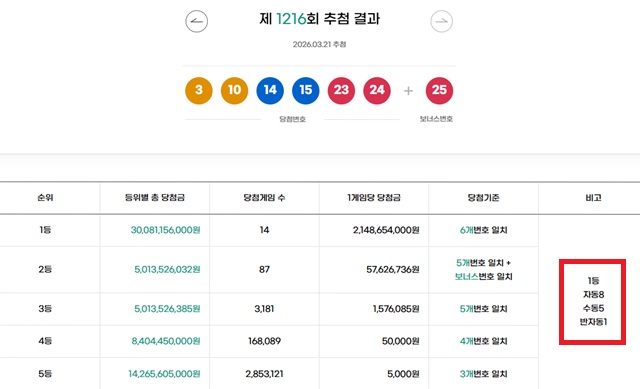
Task: Click the bonus number 25 ball
Action: 439,91
